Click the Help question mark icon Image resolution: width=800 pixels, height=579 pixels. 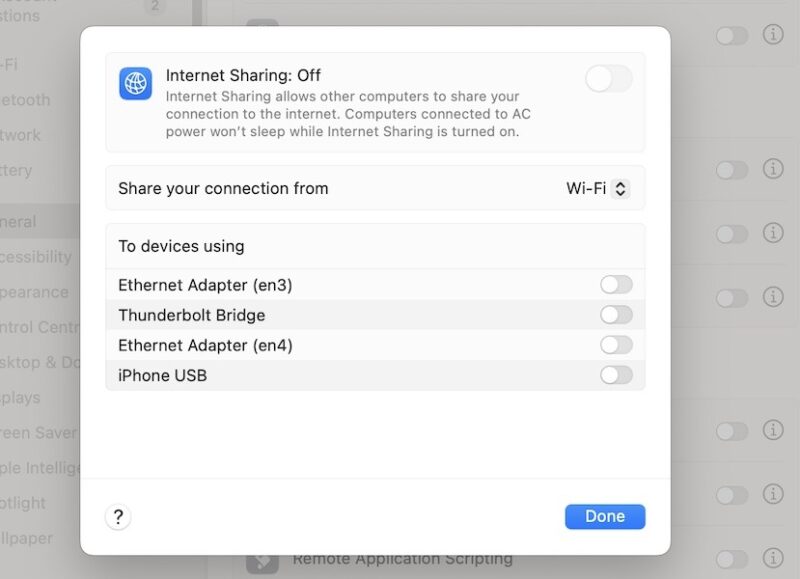(x=118, y=516)
